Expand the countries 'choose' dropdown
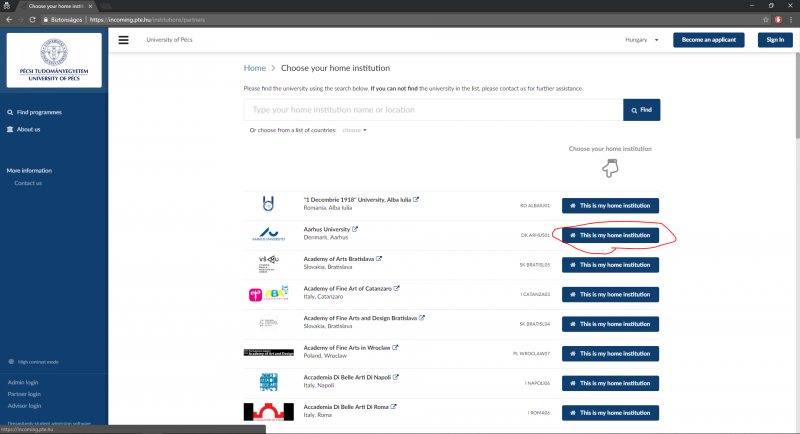Screen dimensions: 800x434 pos(354,130)
